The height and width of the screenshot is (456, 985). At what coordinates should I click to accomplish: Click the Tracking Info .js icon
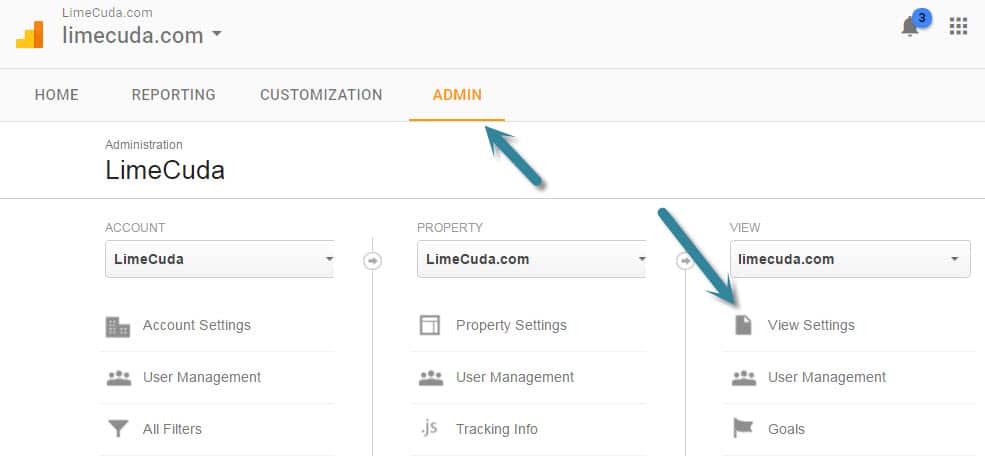(x=429, y=428)
